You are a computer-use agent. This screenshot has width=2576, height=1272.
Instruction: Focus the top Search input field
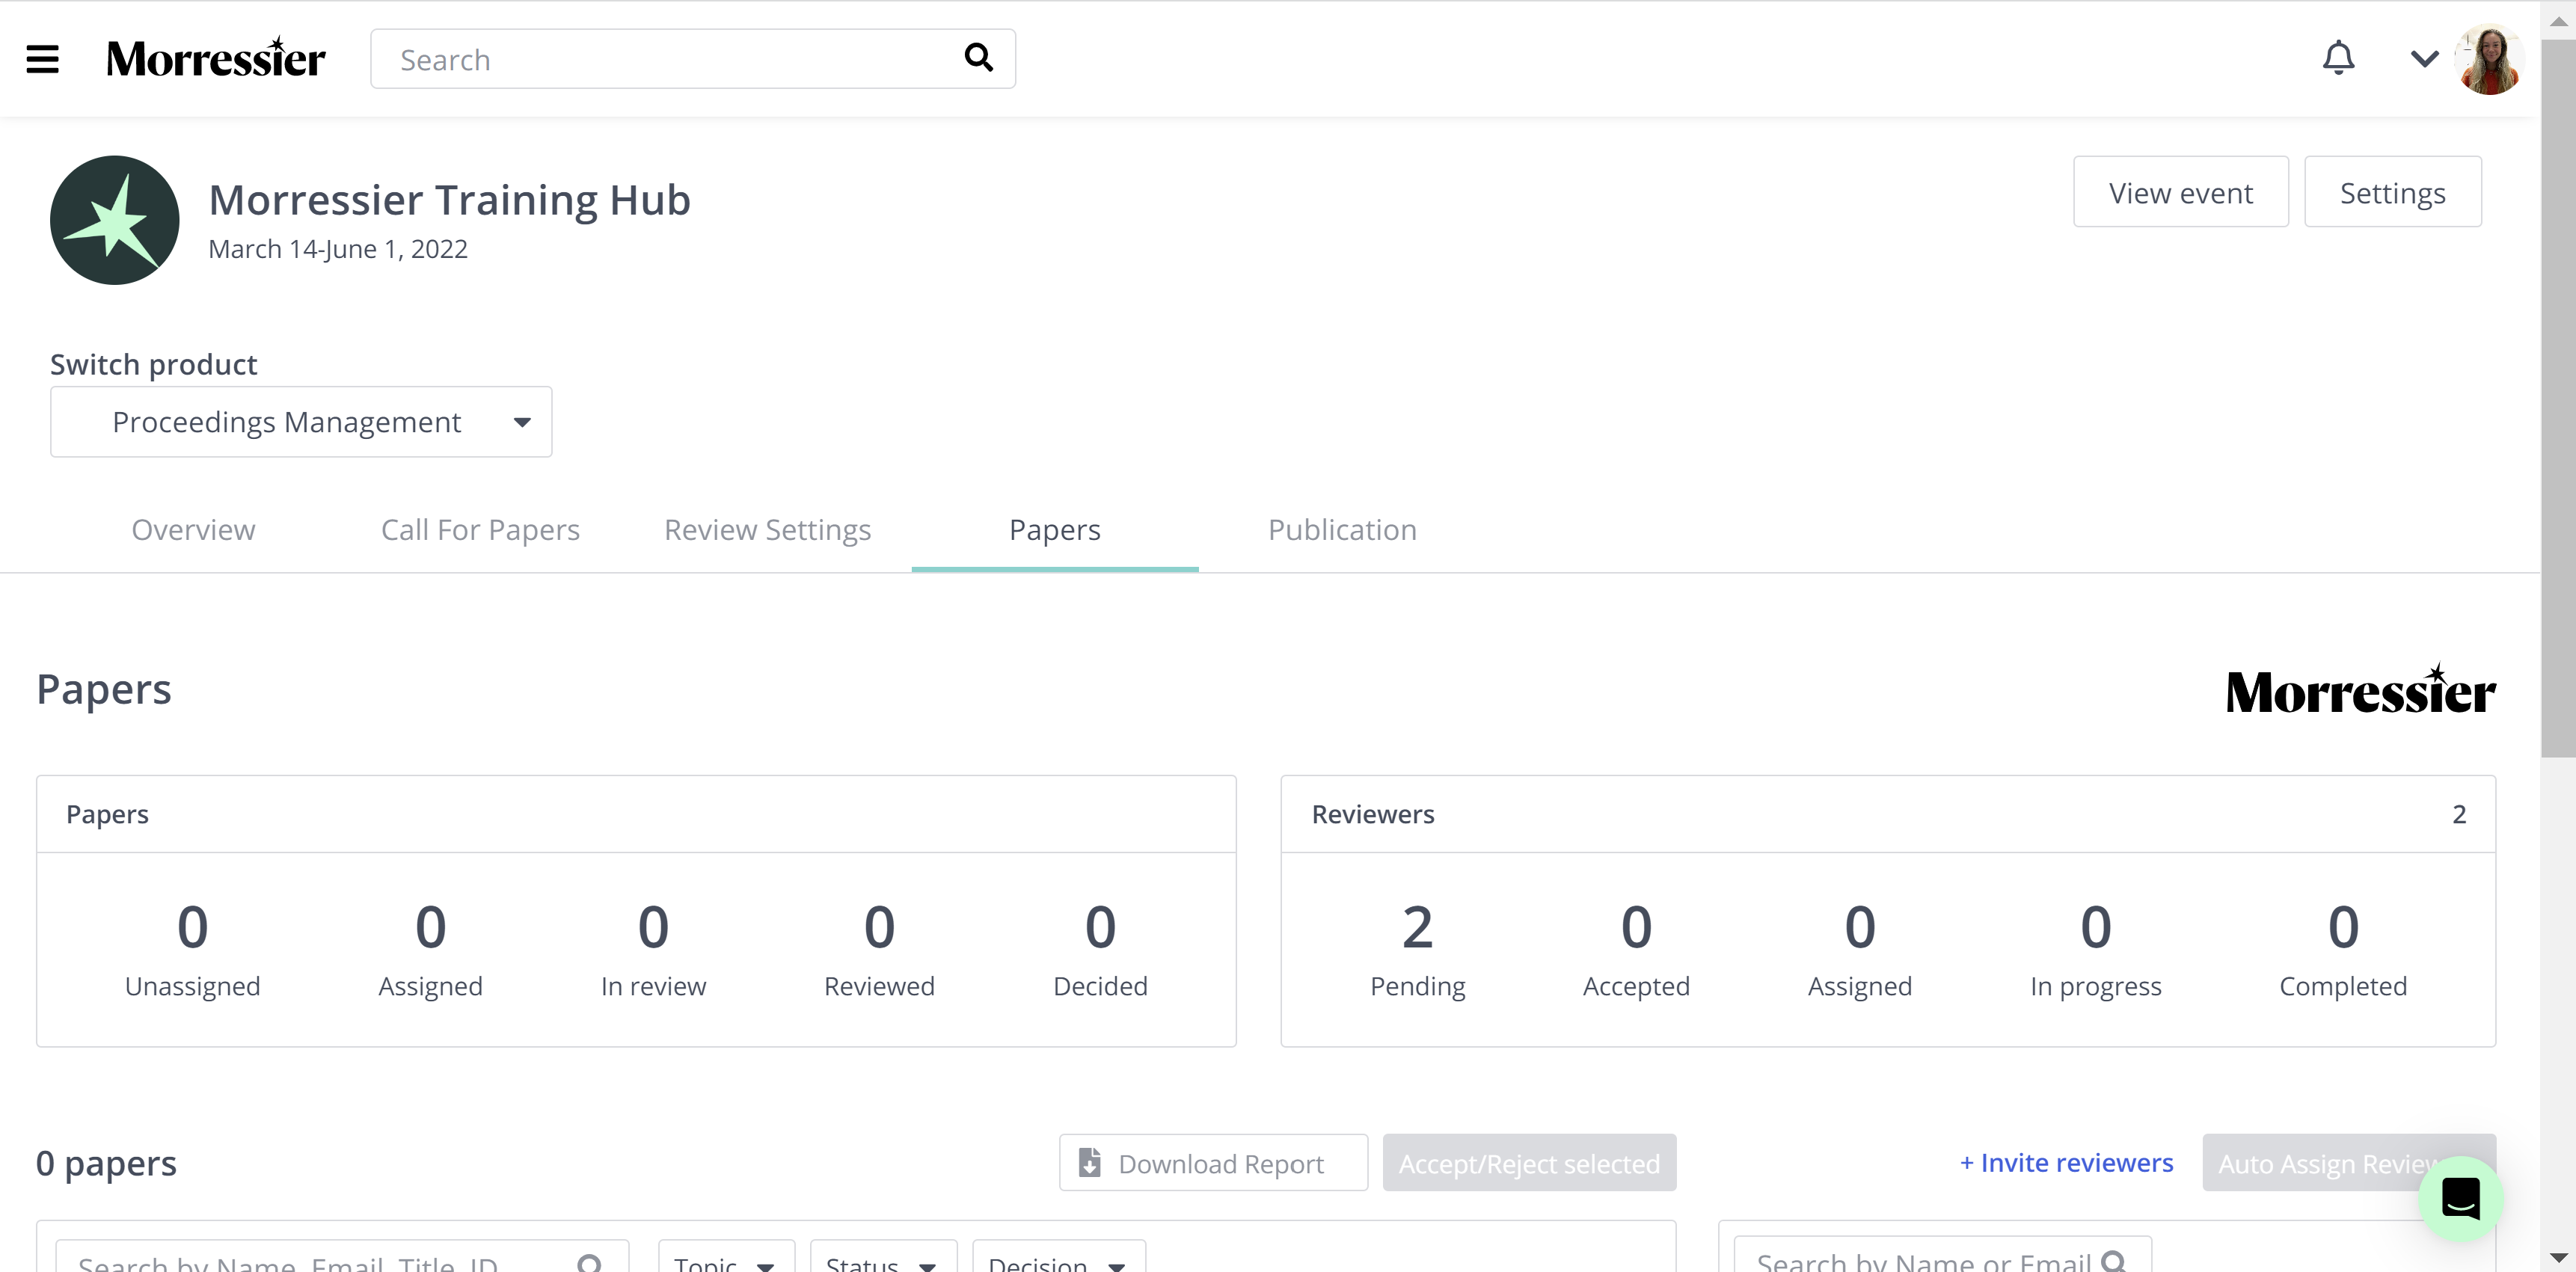(x=692, y=59)
